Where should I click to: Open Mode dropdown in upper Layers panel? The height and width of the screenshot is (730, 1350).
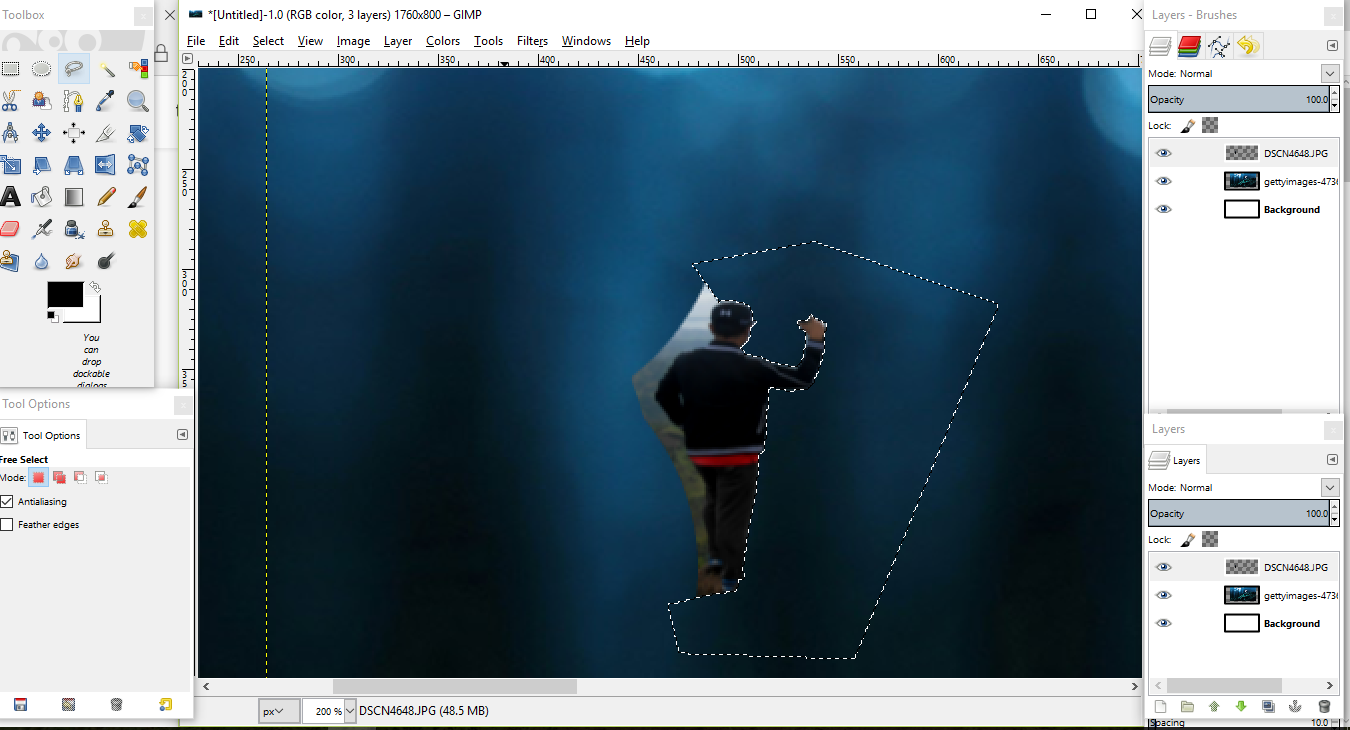(x=1329, y=73)
